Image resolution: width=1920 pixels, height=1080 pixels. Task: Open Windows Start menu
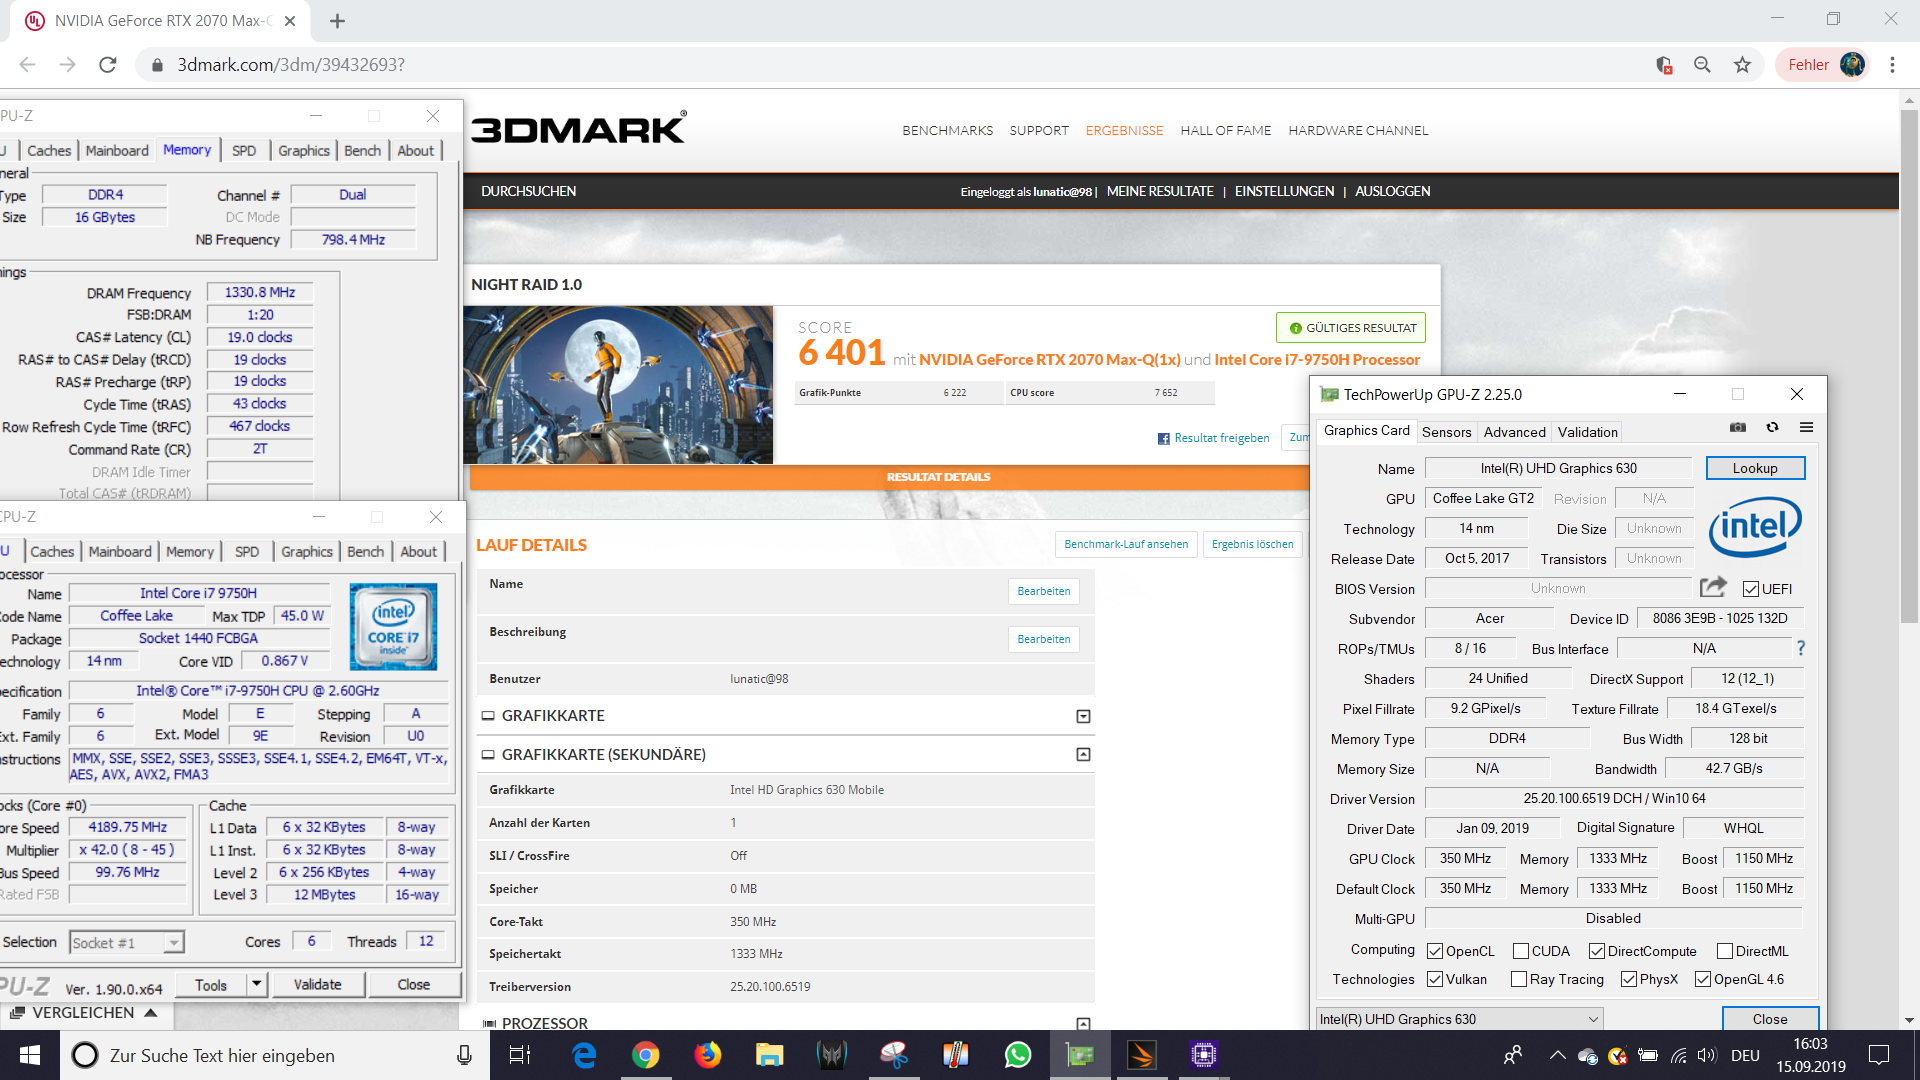(30, 1055)
